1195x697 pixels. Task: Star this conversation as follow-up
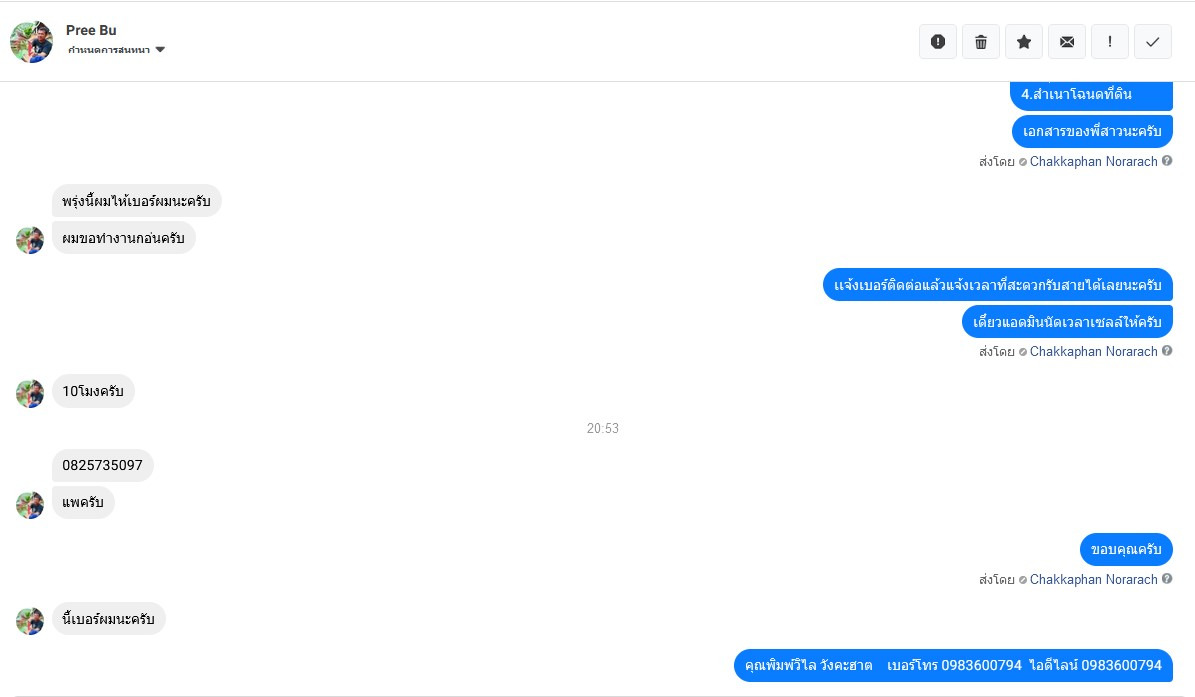pyautogui.click(x=1024, y=42)
